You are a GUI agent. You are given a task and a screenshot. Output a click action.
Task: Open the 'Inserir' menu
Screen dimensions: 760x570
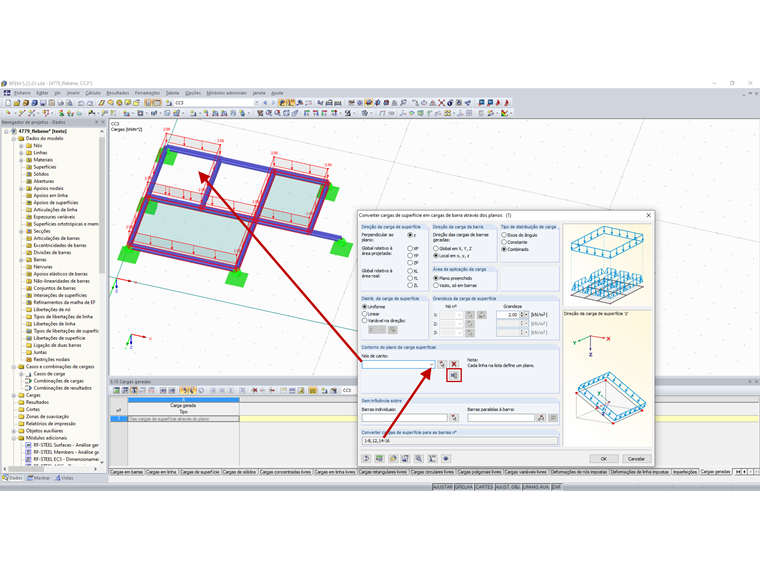click(x=73, y=93)
